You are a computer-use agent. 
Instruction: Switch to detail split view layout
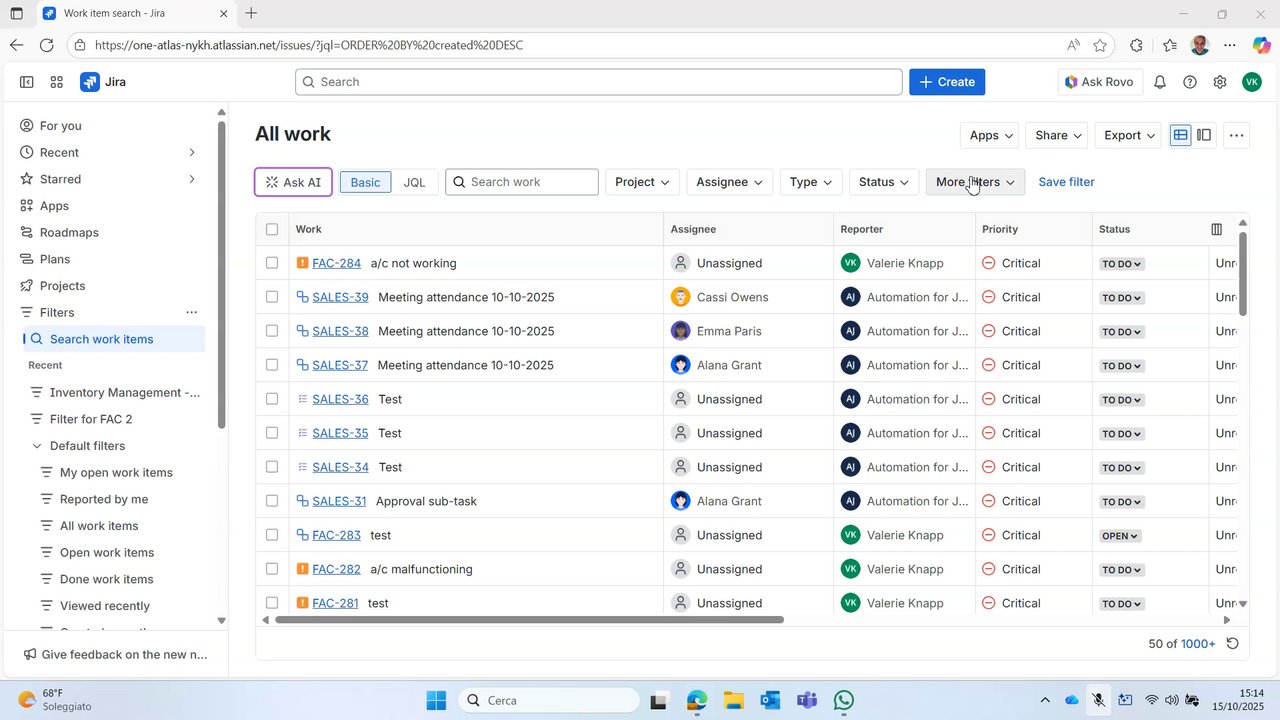[x=1204, y=135]
